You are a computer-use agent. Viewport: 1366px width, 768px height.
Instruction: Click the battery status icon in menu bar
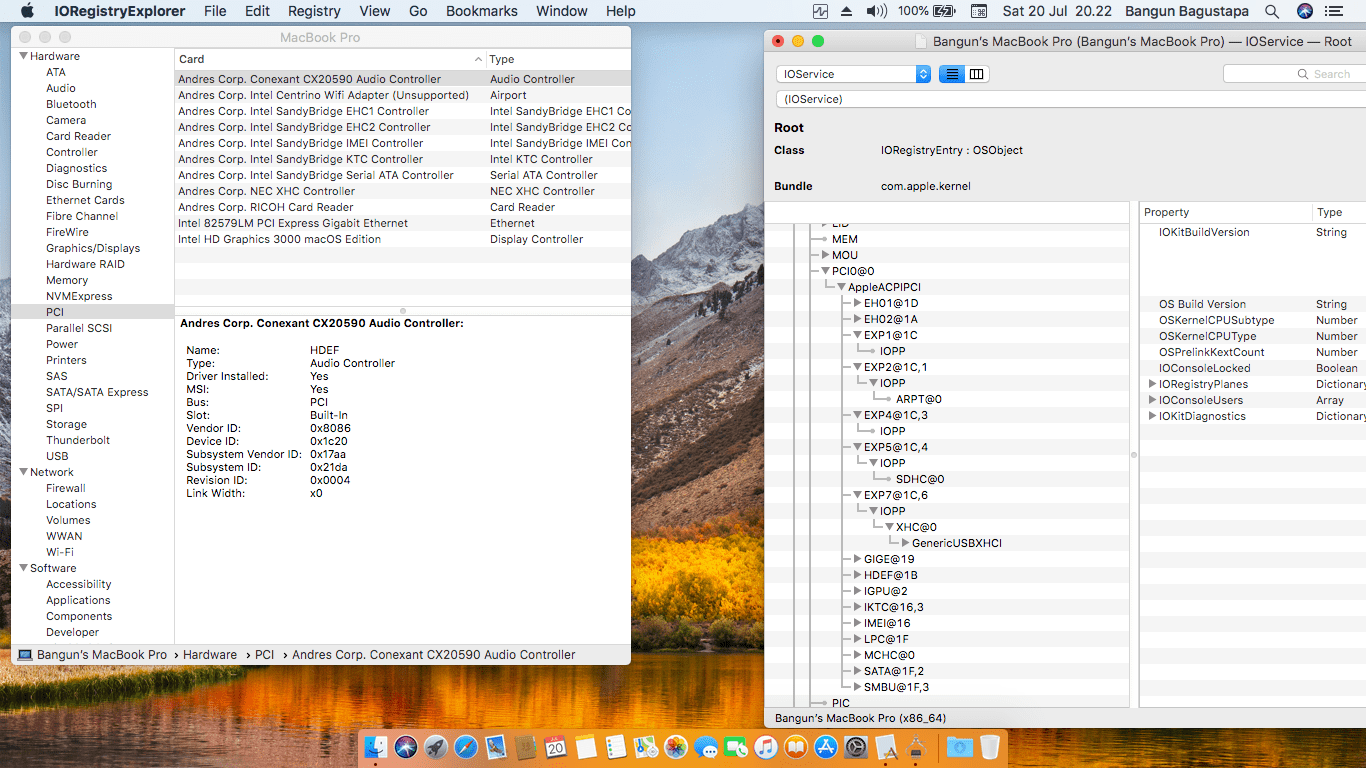pos(943,11)
